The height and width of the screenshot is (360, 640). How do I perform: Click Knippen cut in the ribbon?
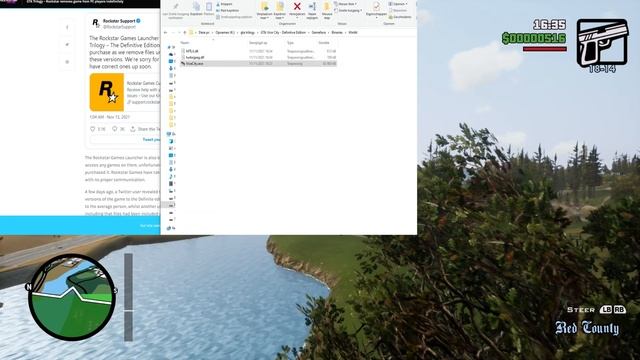pos(224,4)
